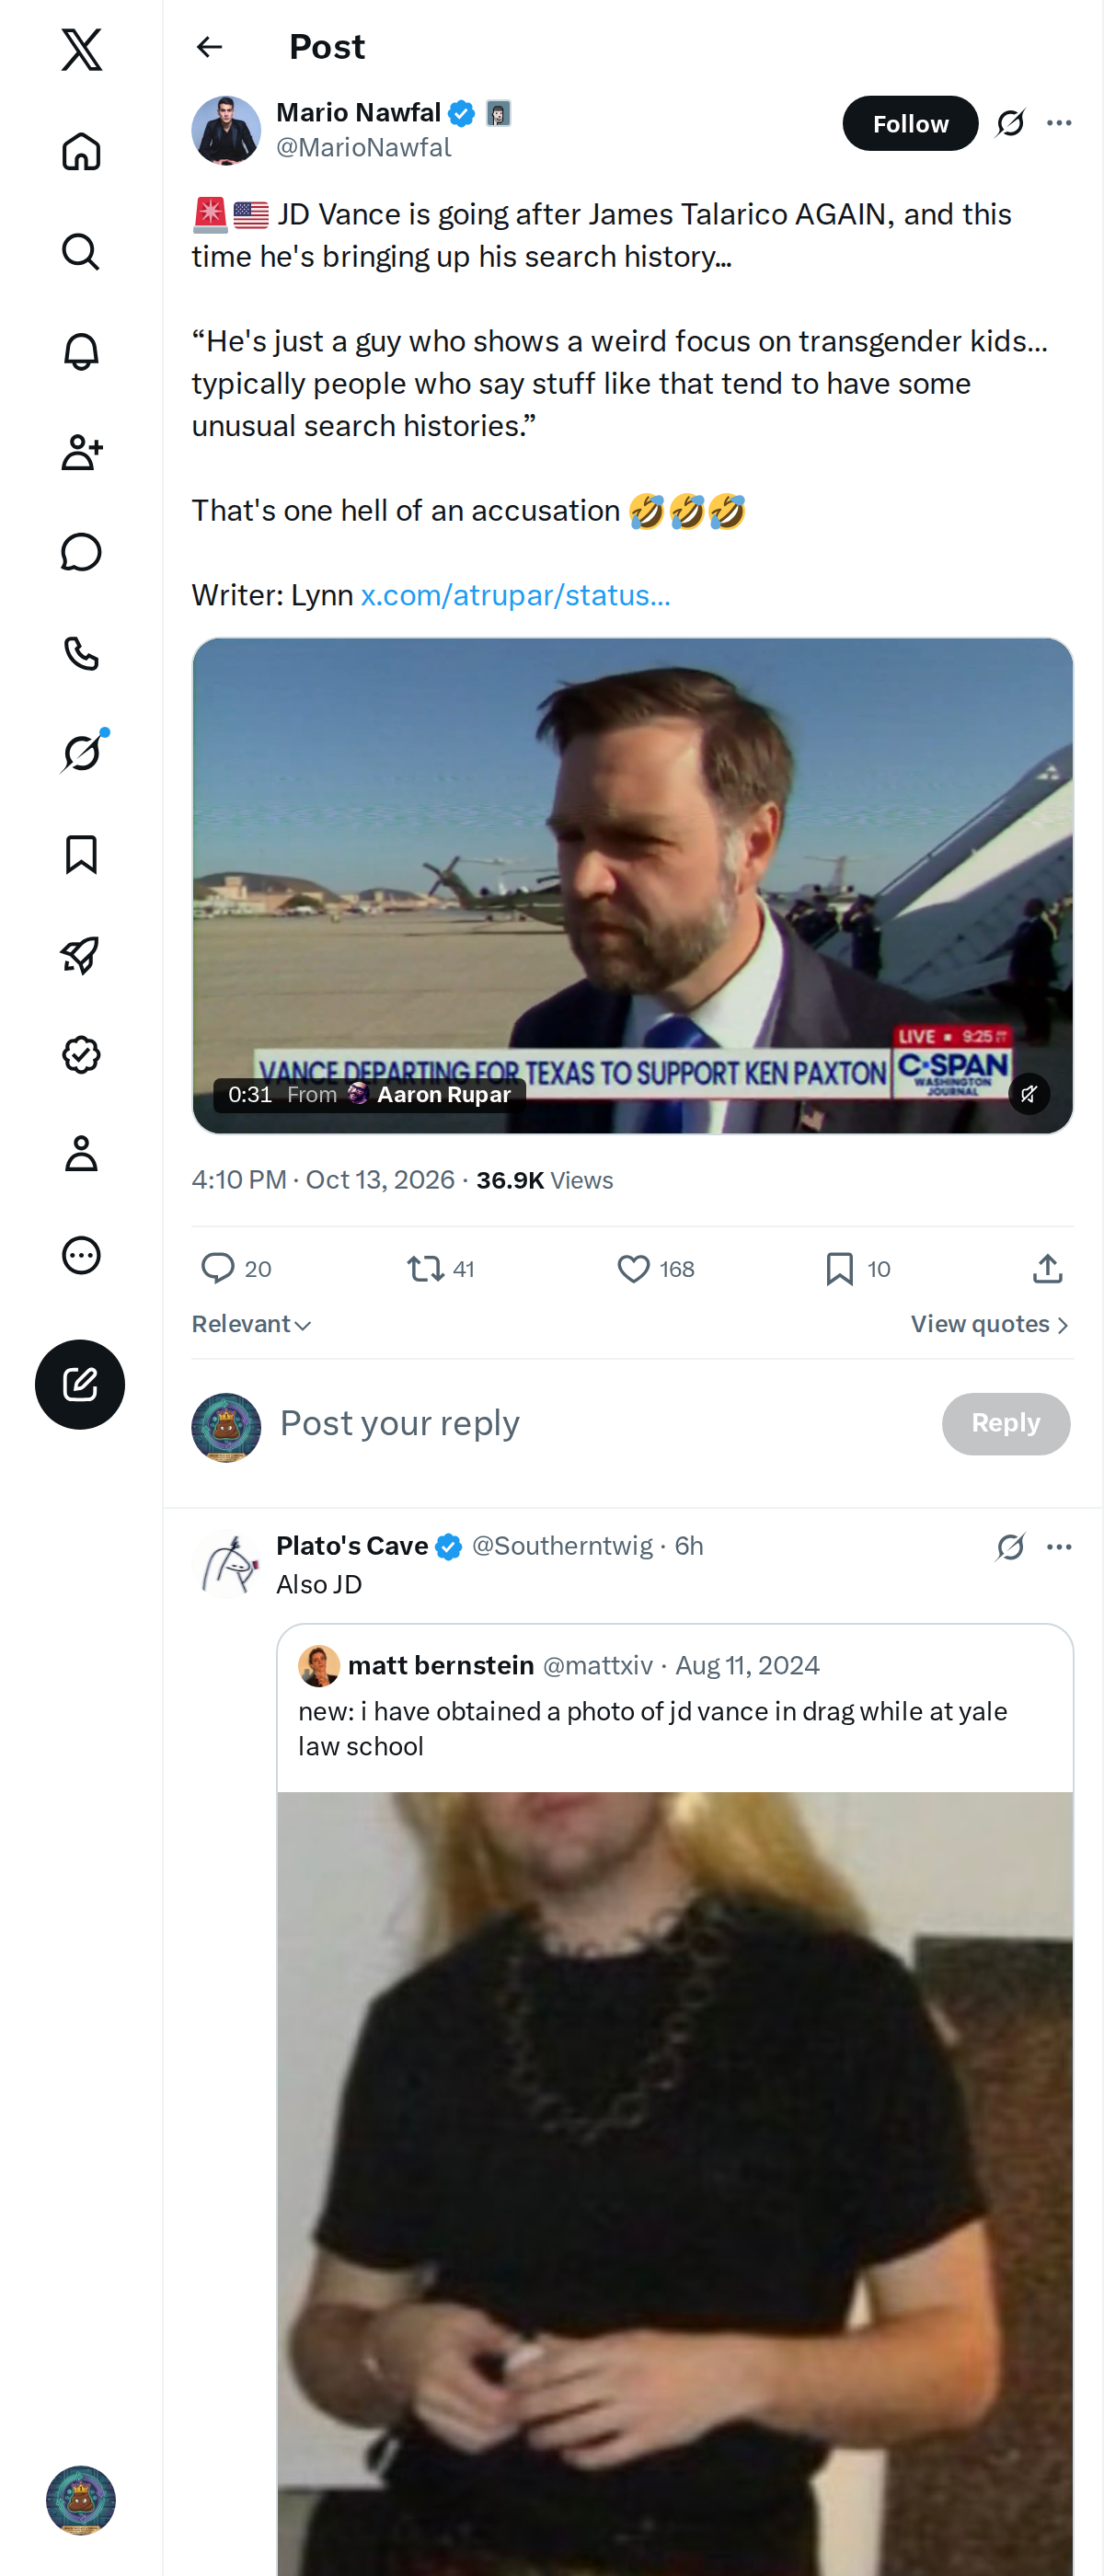
Task: Open the Home feed icon
Action: [81, 152]
